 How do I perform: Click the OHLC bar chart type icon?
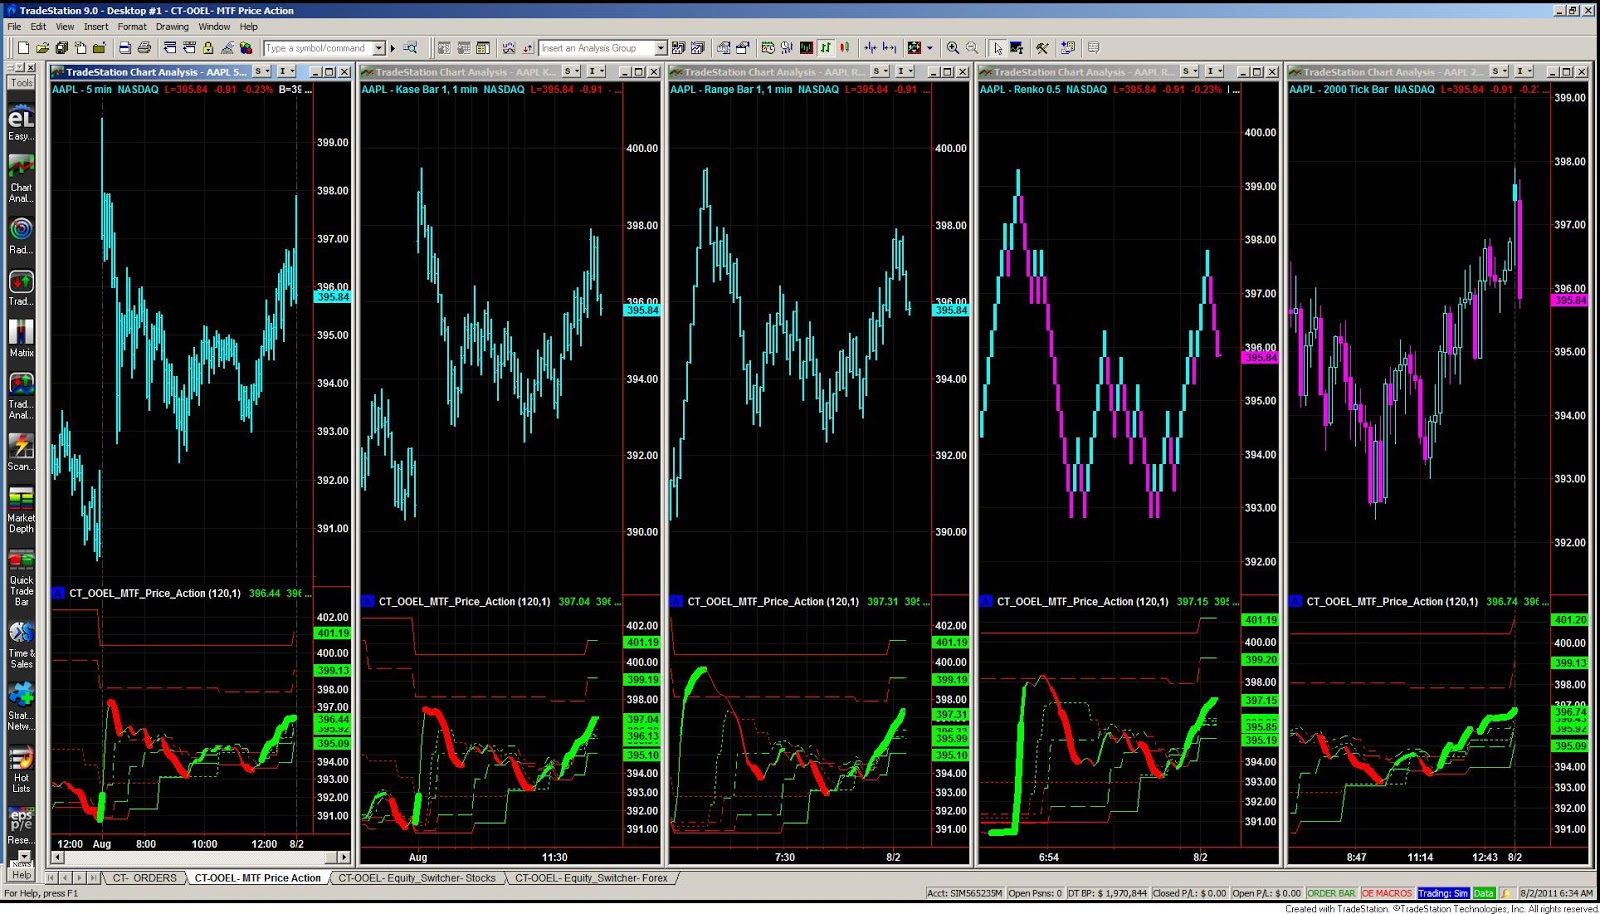point(826,48)
